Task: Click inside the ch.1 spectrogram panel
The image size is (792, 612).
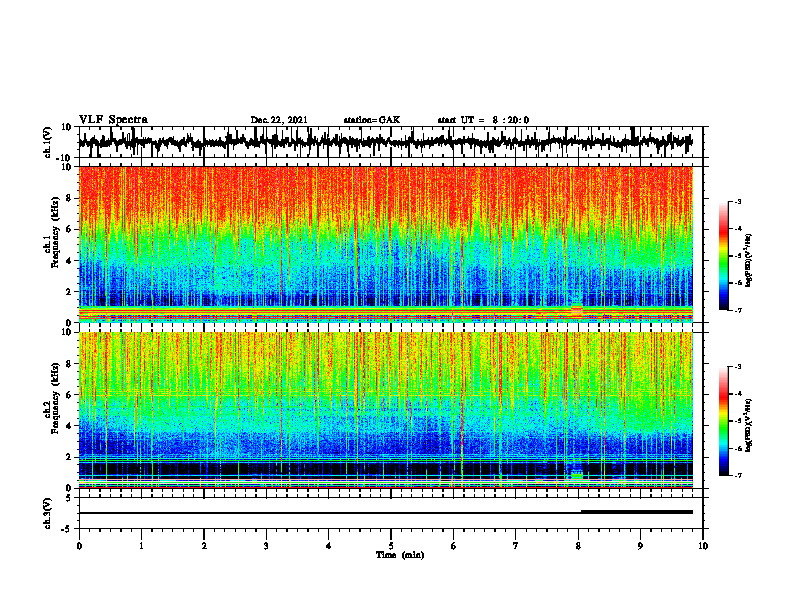Action: pos(385,244)
